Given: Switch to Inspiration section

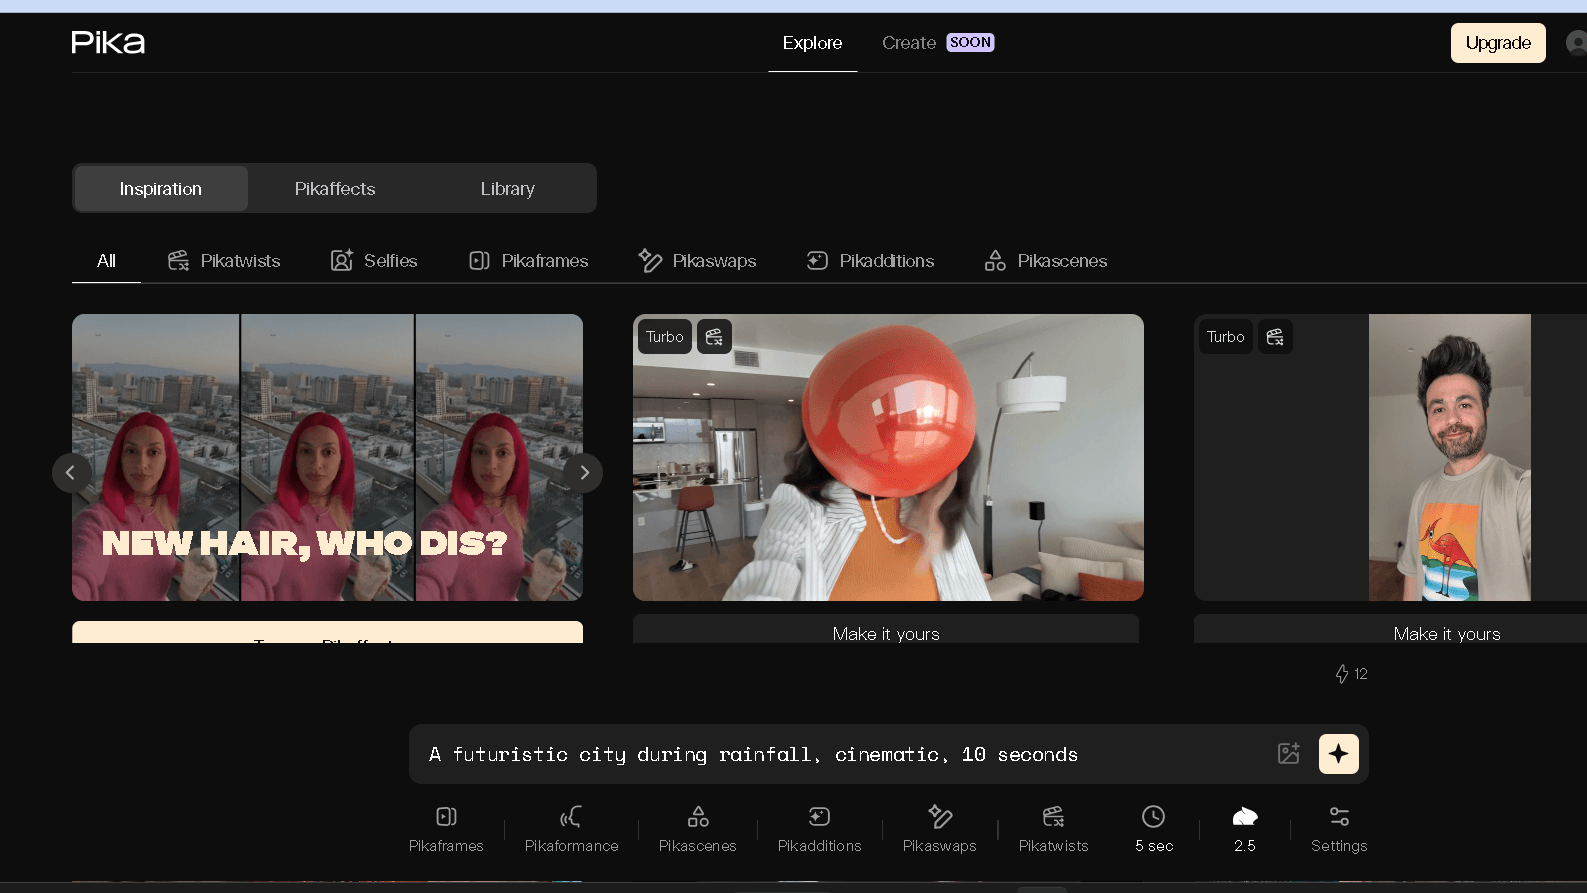Looking at the screenshot, I should [x=161, y=189].
